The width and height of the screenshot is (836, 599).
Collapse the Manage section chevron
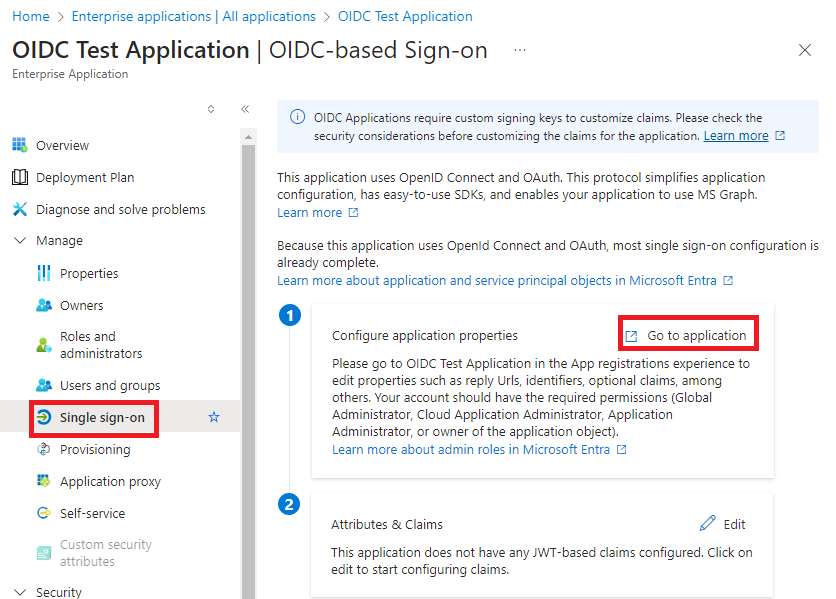click(x=20, y=241)
